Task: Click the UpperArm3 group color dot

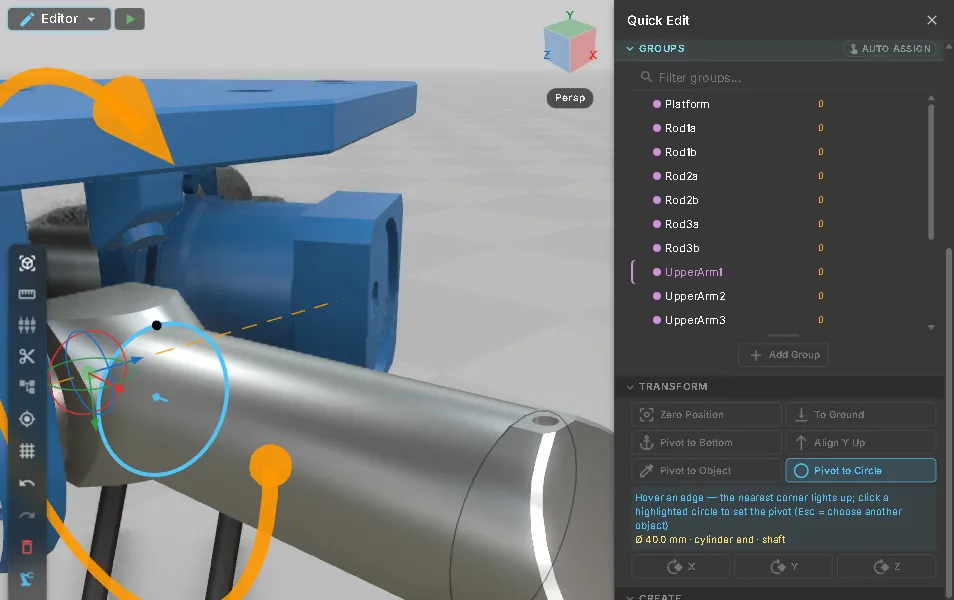Action: (x=656, y=320)
